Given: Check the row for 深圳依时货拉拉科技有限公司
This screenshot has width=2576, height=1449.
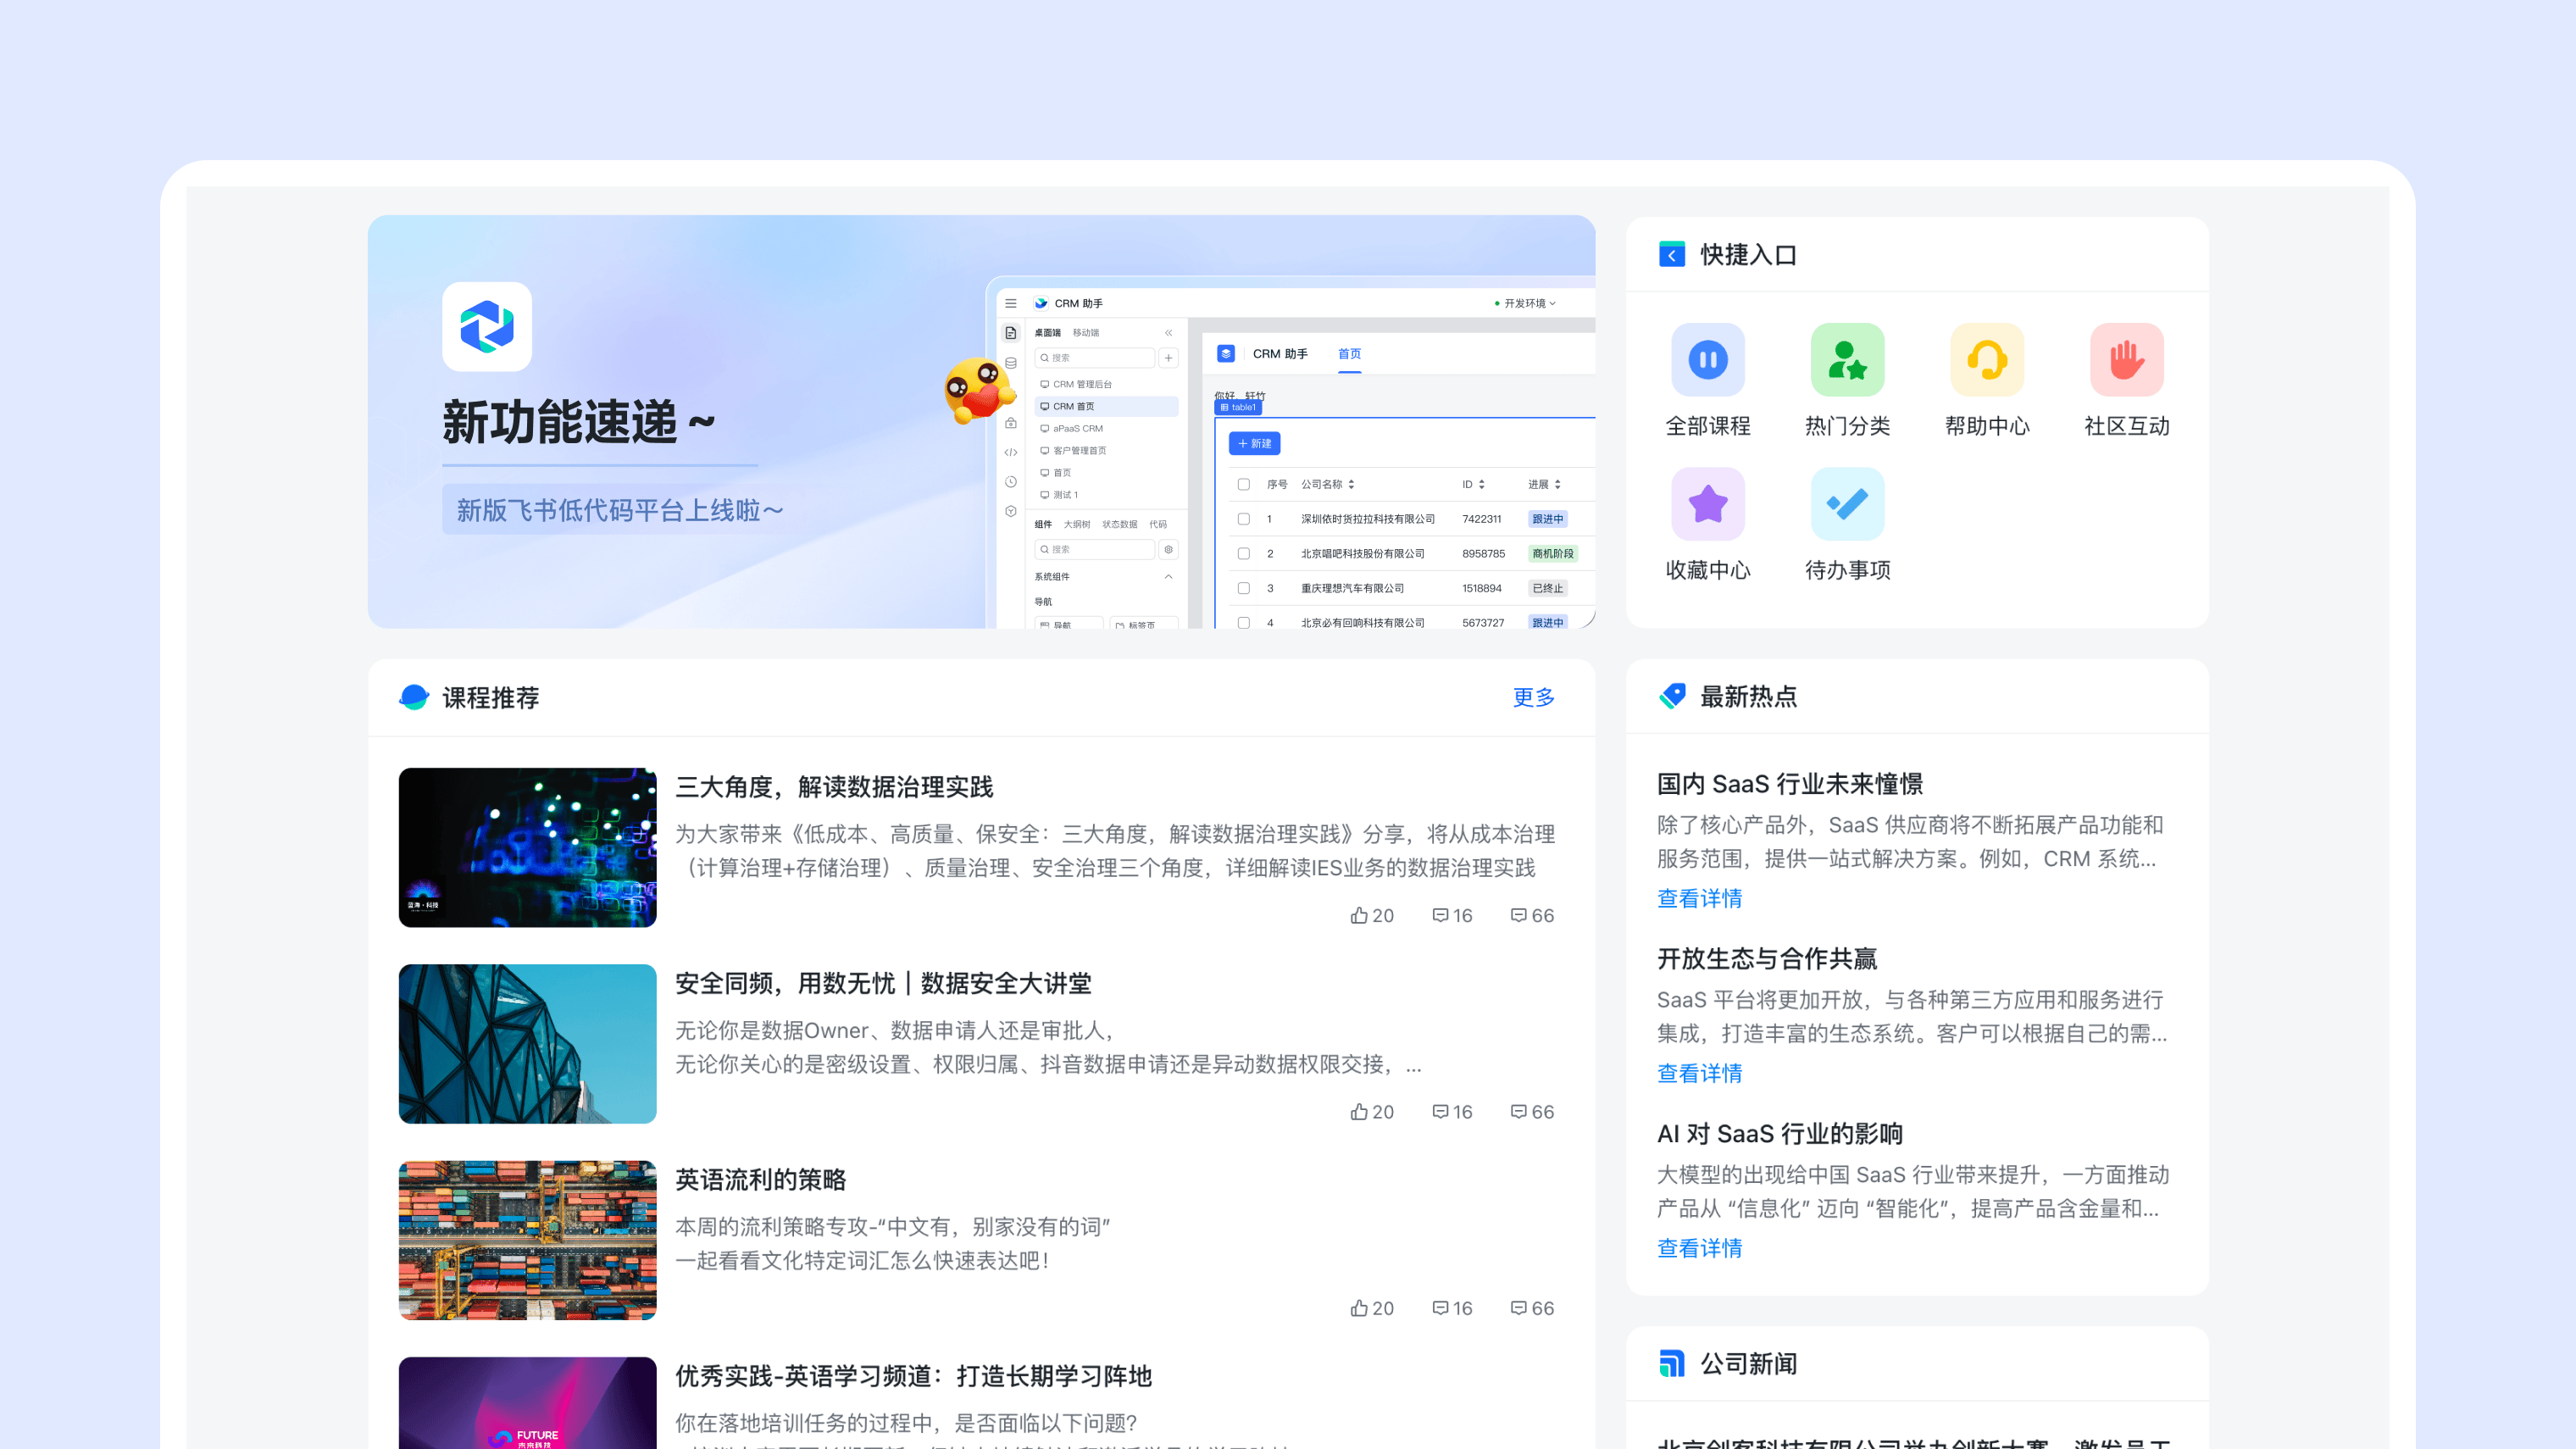Looking at the screenshot, I should (1243, 519).
